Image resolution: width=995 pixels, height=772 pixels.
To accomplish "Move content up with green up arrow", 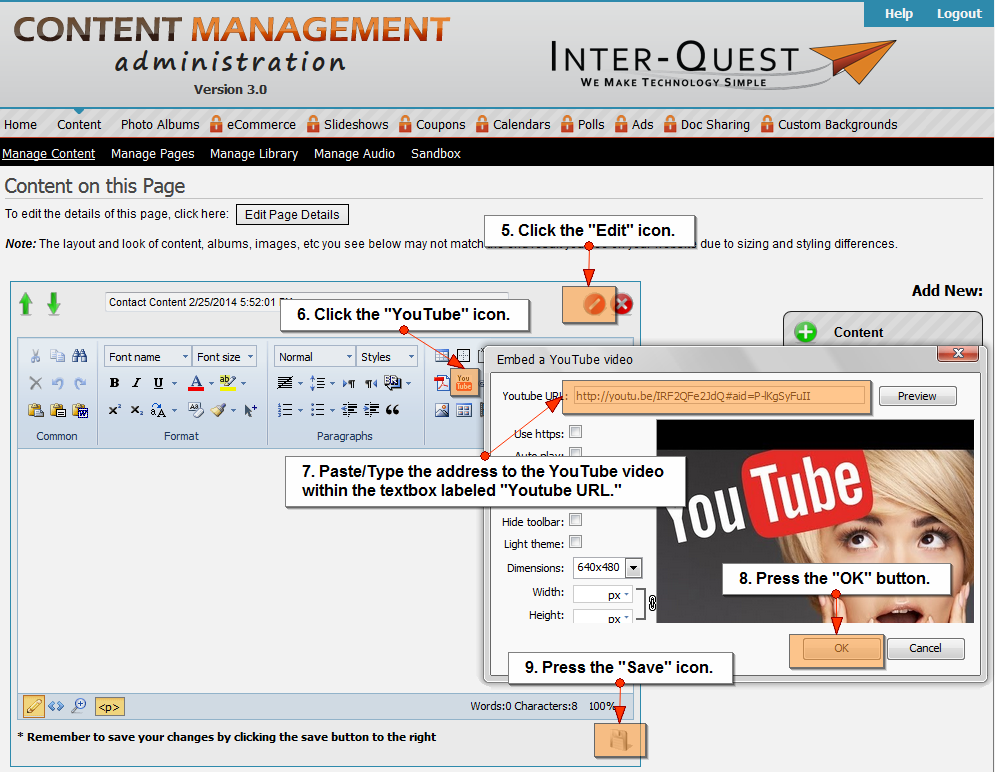I will click(x=26, y=304).
